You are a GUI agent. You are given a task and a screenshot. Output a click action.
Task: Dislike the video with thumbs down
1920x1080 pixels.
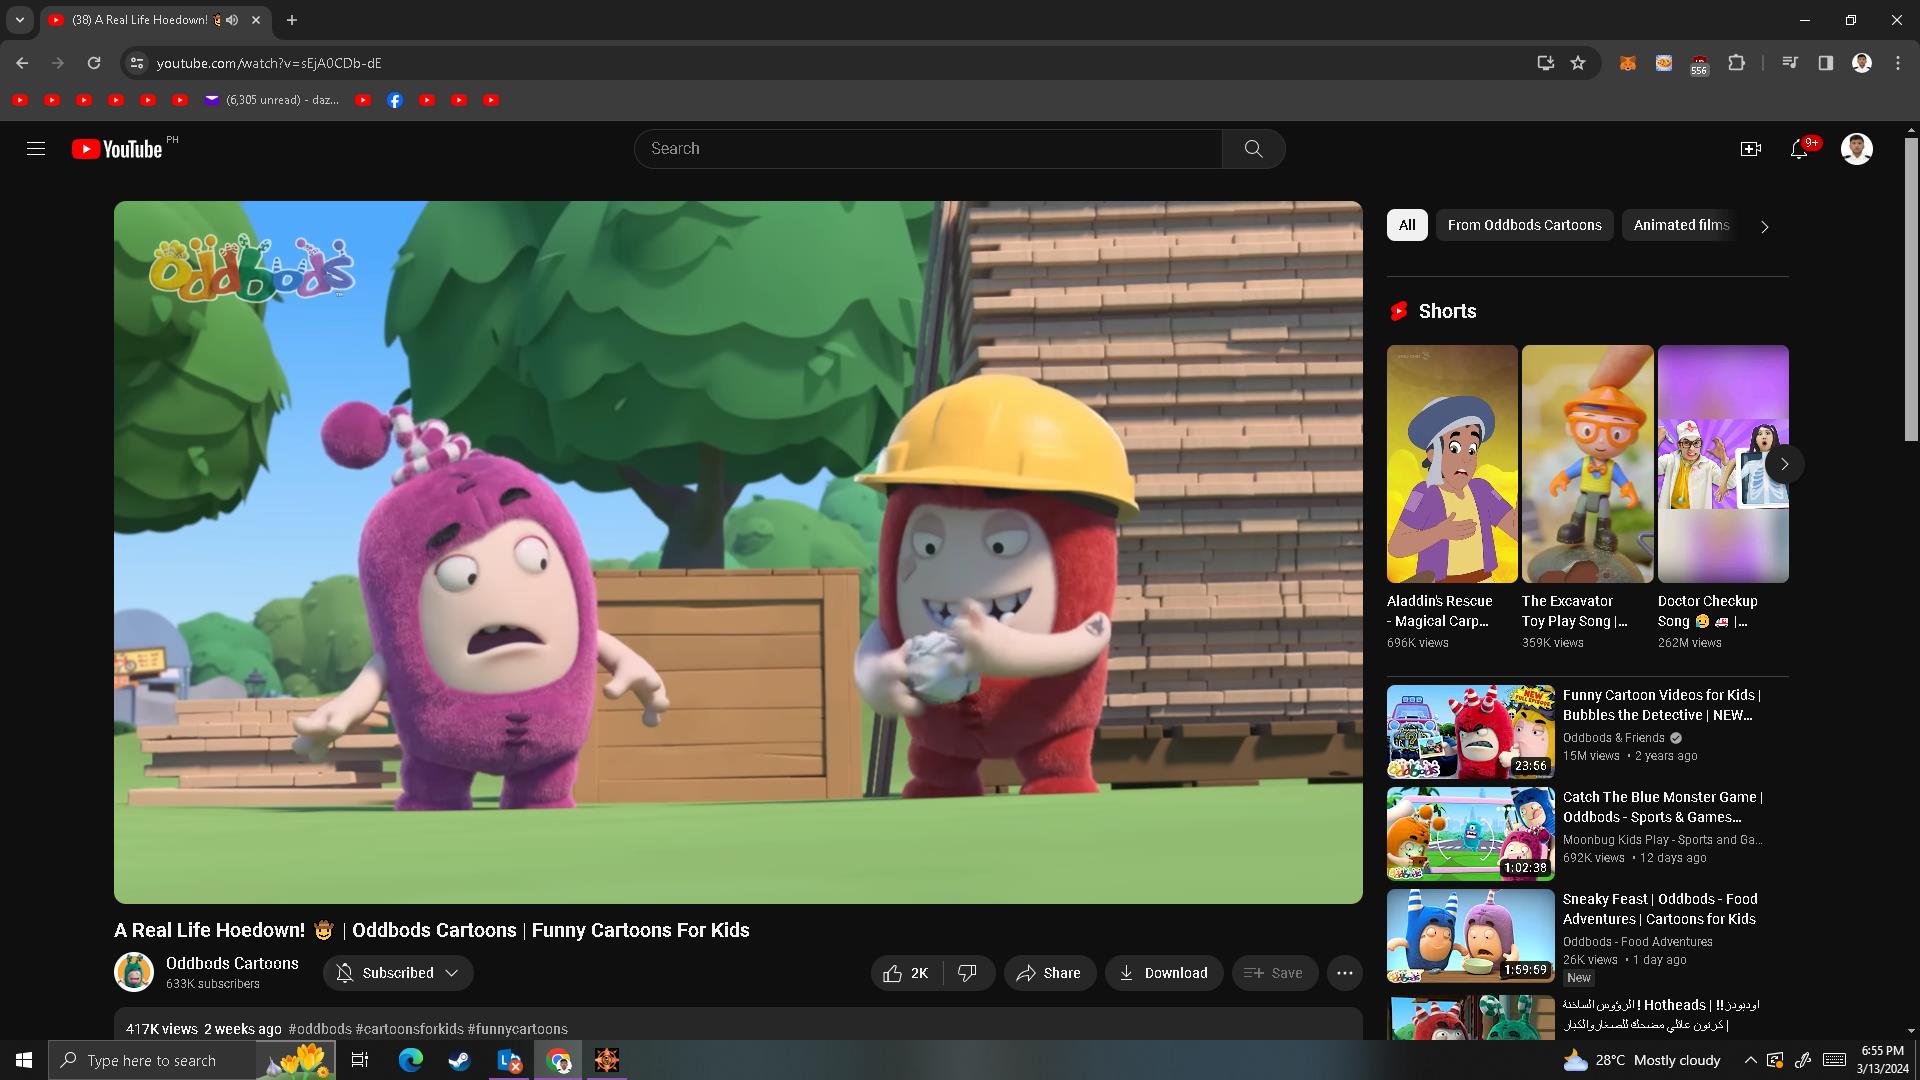[x=968, y=973]
